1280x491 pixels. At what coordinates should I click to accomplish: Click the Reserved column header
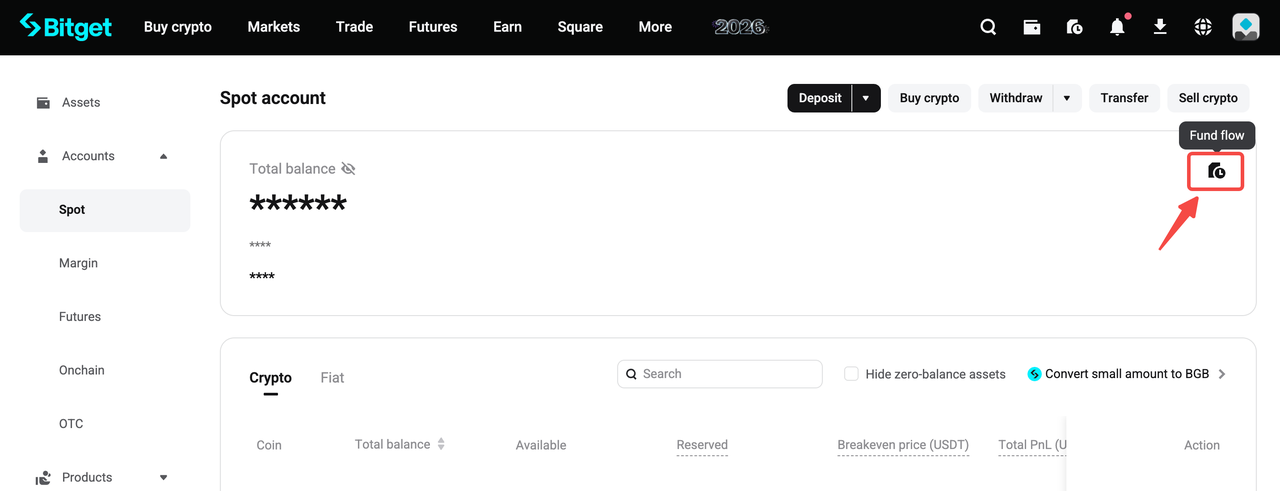coord(702,445)
